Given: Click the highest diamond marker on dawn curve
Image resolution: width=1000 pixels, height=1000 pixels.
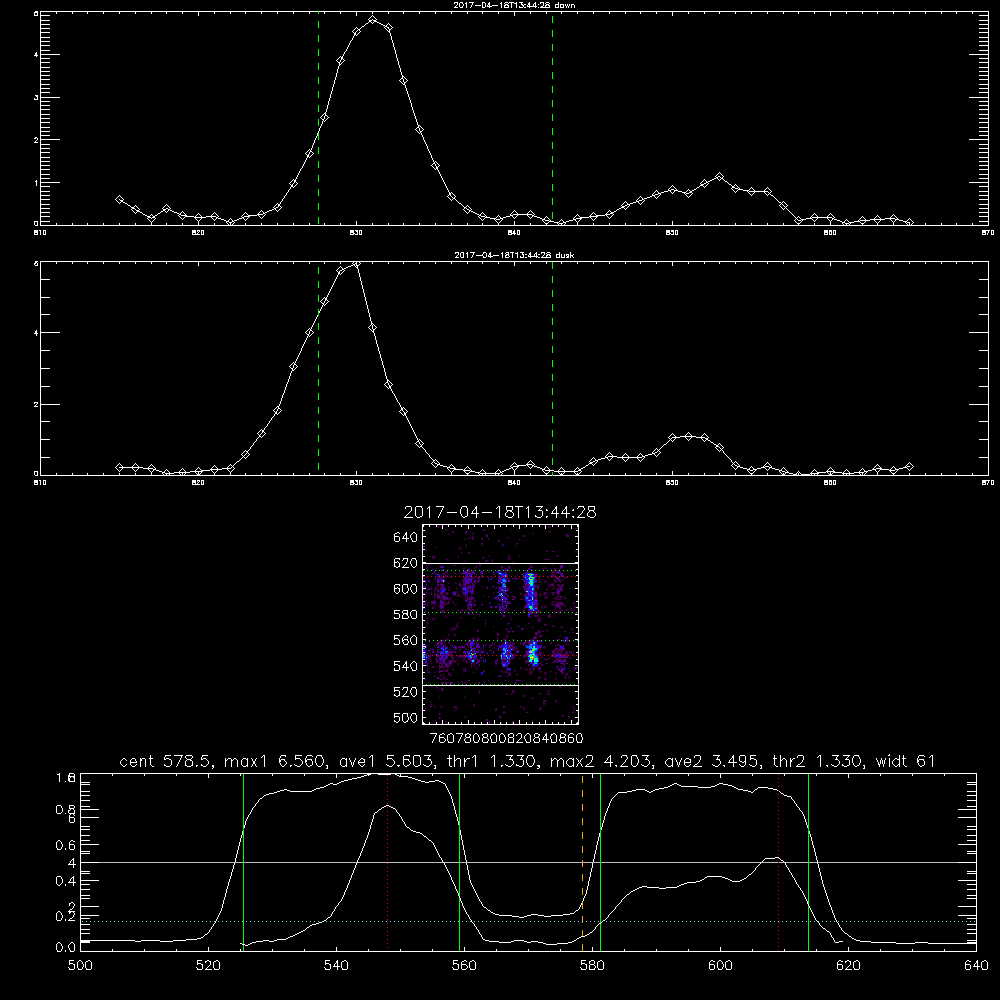Looking at the screenshot, I should pos(372,20).
